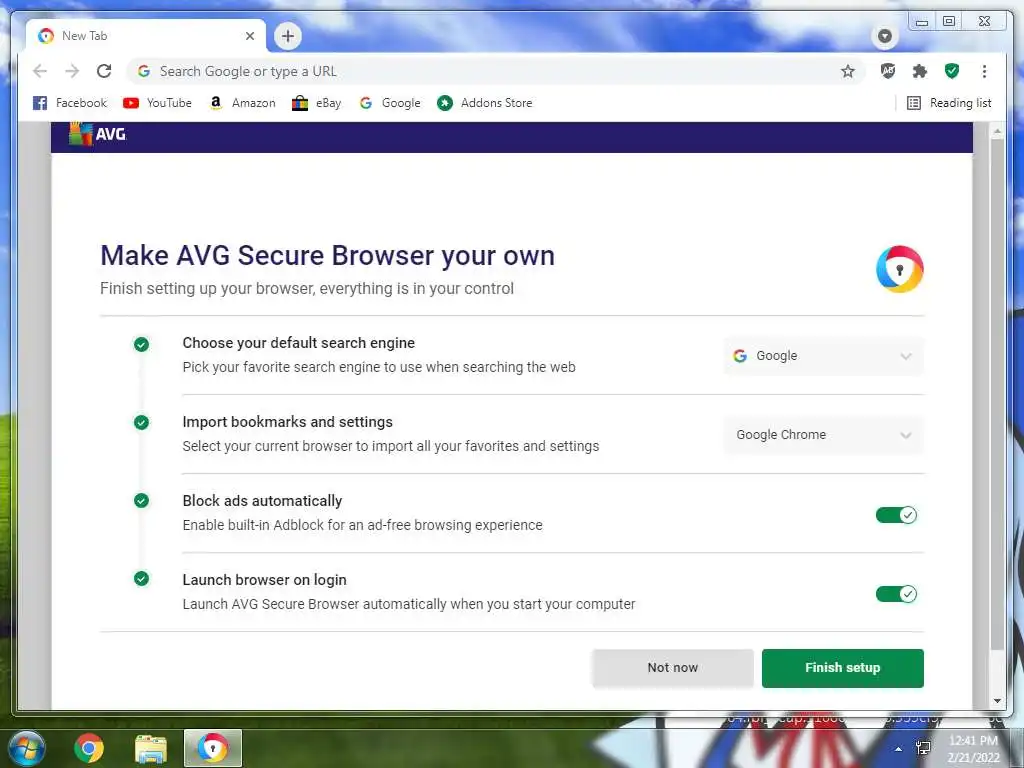Click the AVG logo in header
Image resolution: width=1024 pixels, height=768 pixels.
pos(97,134)
